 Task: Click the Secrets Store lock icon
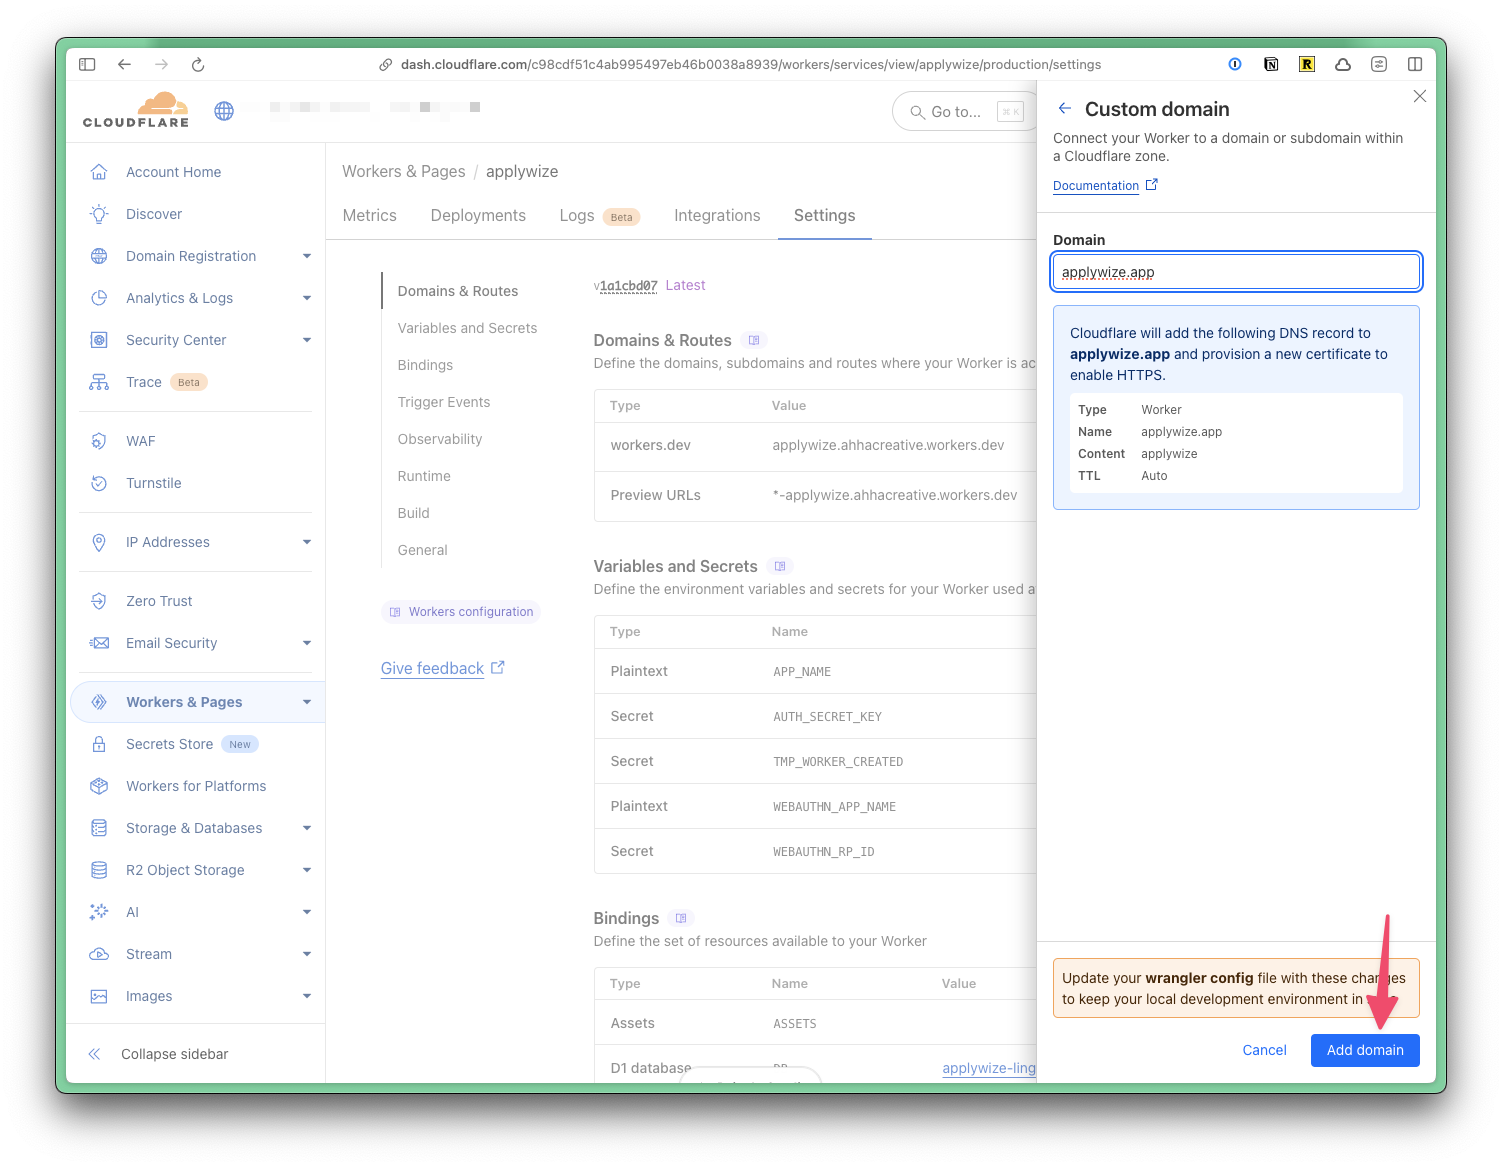(x=99, y=744)
